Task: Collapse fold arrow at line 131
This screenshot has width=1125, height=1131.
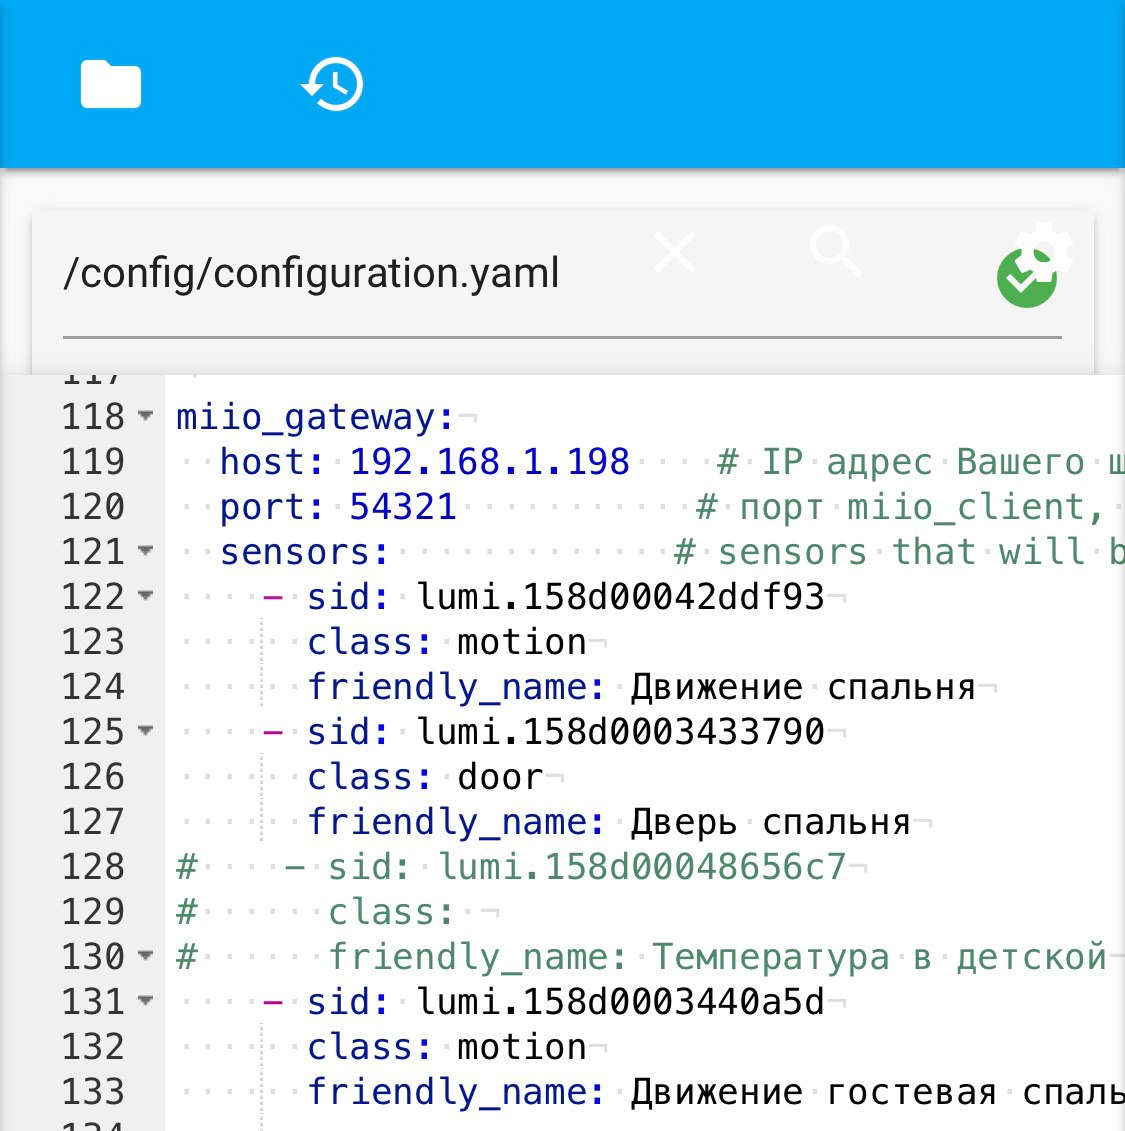Action: (146, 1001)
